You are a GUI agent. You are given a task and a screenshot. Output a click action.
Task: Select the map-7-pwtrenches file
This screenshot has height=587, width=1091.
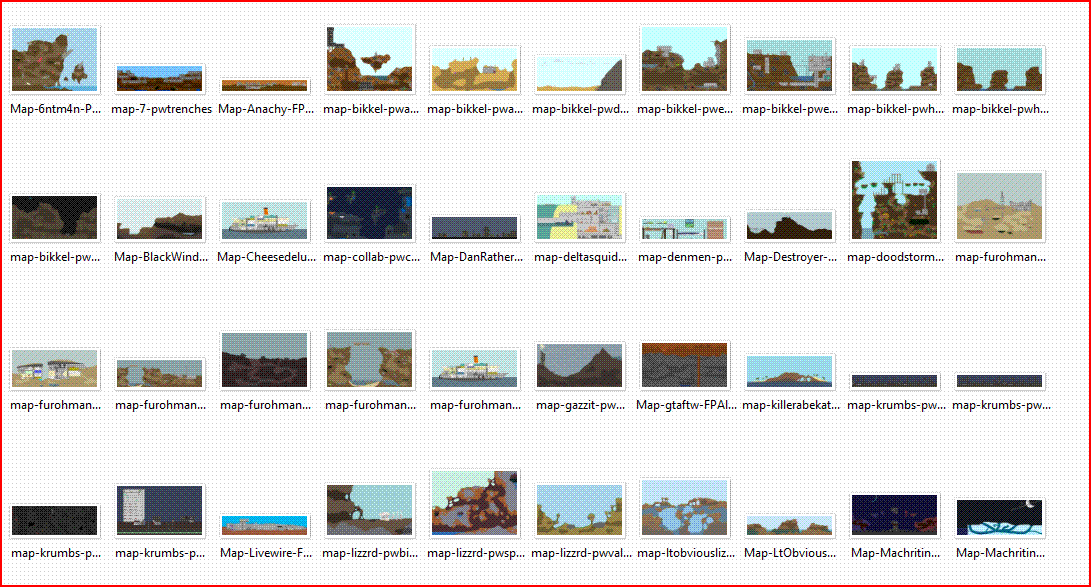(160, 79)
